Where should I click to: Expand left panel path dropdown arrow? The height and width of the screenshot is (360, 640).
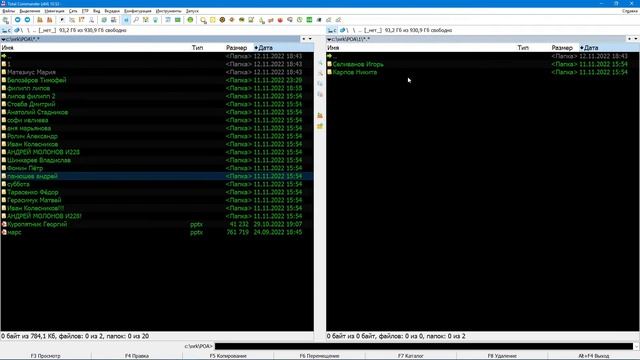pyautogui.click(x=3, y=39)
